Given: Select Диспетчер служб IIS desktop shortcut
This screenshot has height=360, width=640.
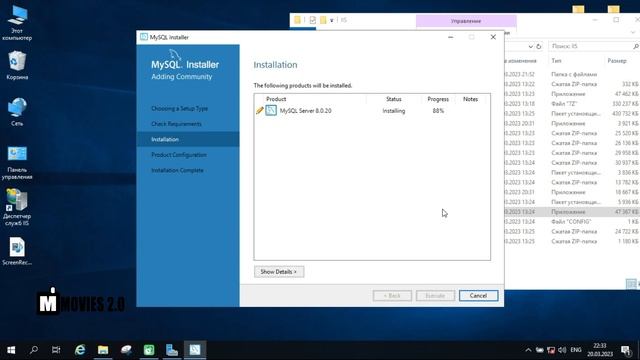Looking at the screenshot, I should pyautogui.click(x=17, y=208).
